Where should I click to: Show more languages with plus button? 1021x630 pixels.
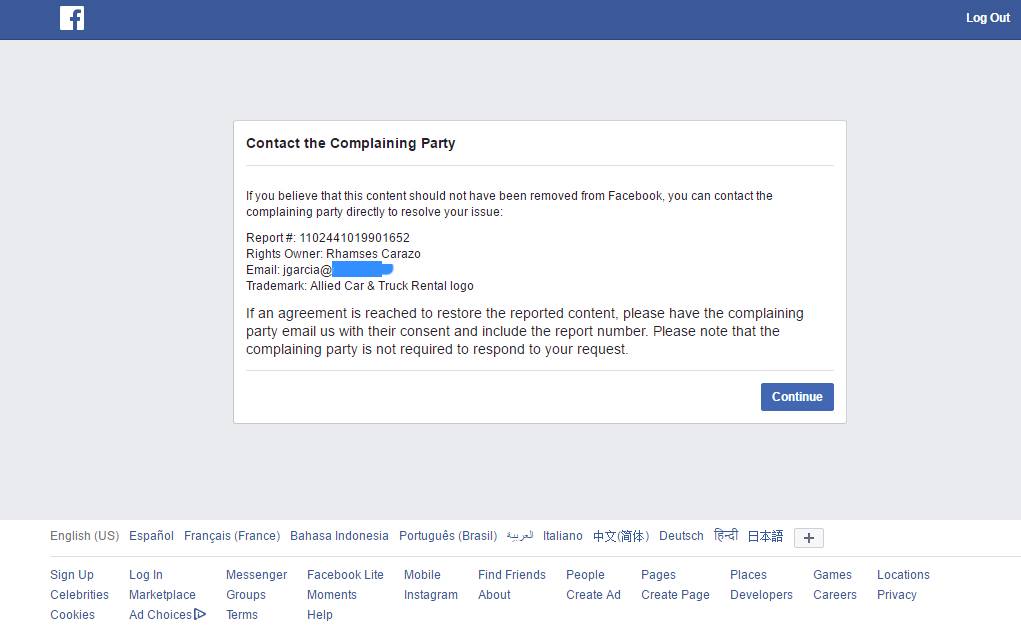[809, 538]
